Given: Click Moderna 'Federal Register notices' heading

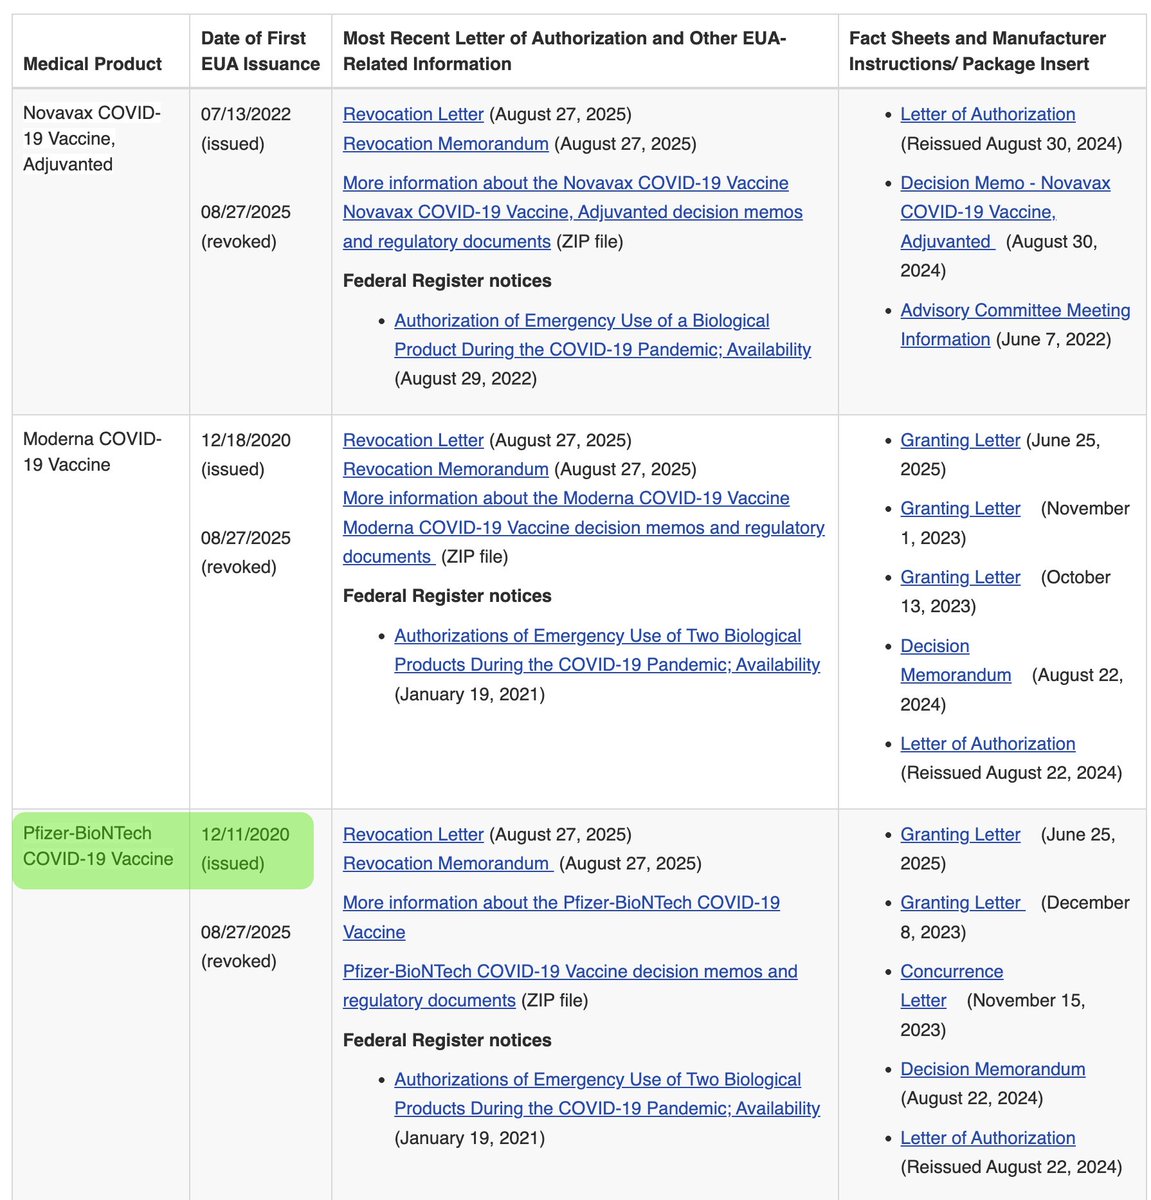Looking at the screenshot, I should click(x=447, y=596).
